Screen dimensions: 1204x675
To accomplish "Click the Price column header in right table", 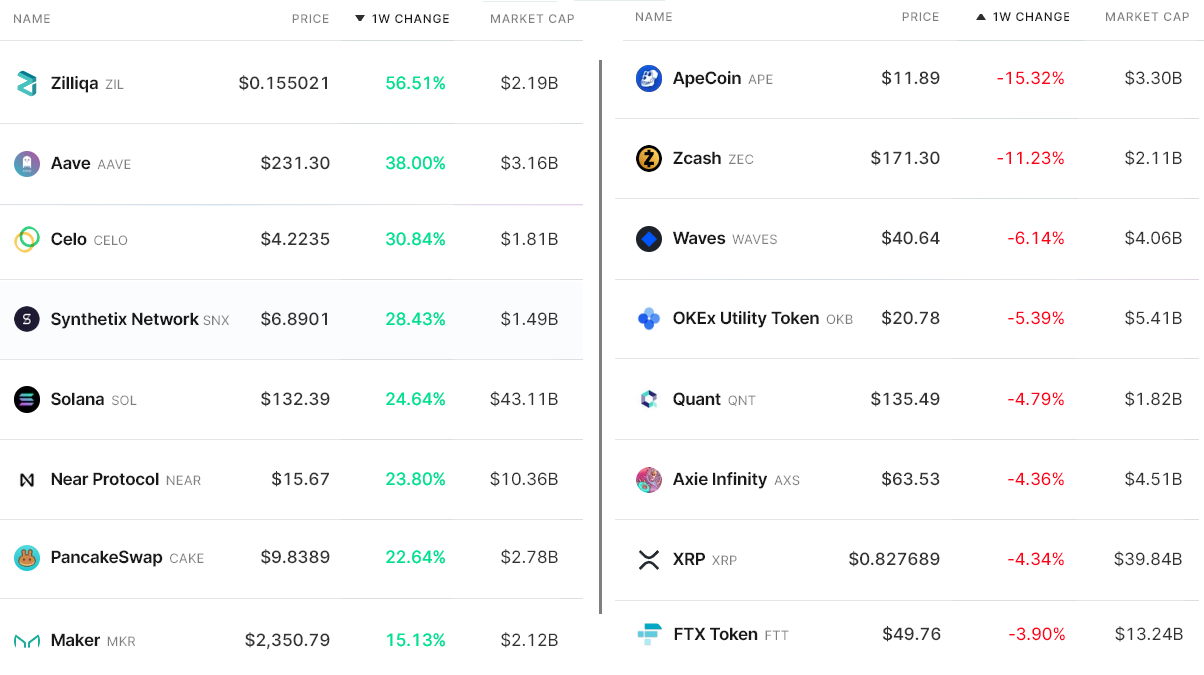I will [920, 17].
